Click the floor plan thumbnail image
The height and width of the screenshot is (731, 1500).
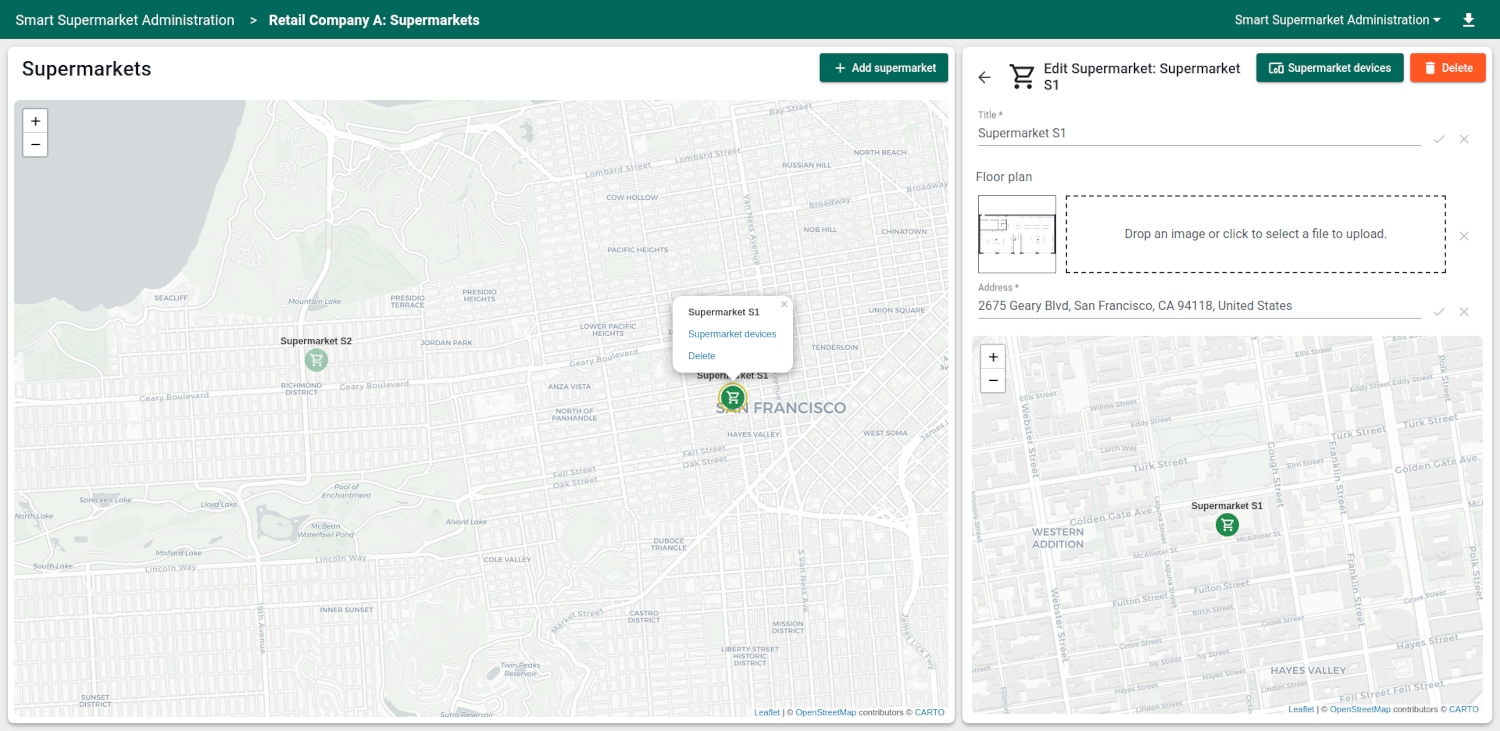tap(1017, 234)
